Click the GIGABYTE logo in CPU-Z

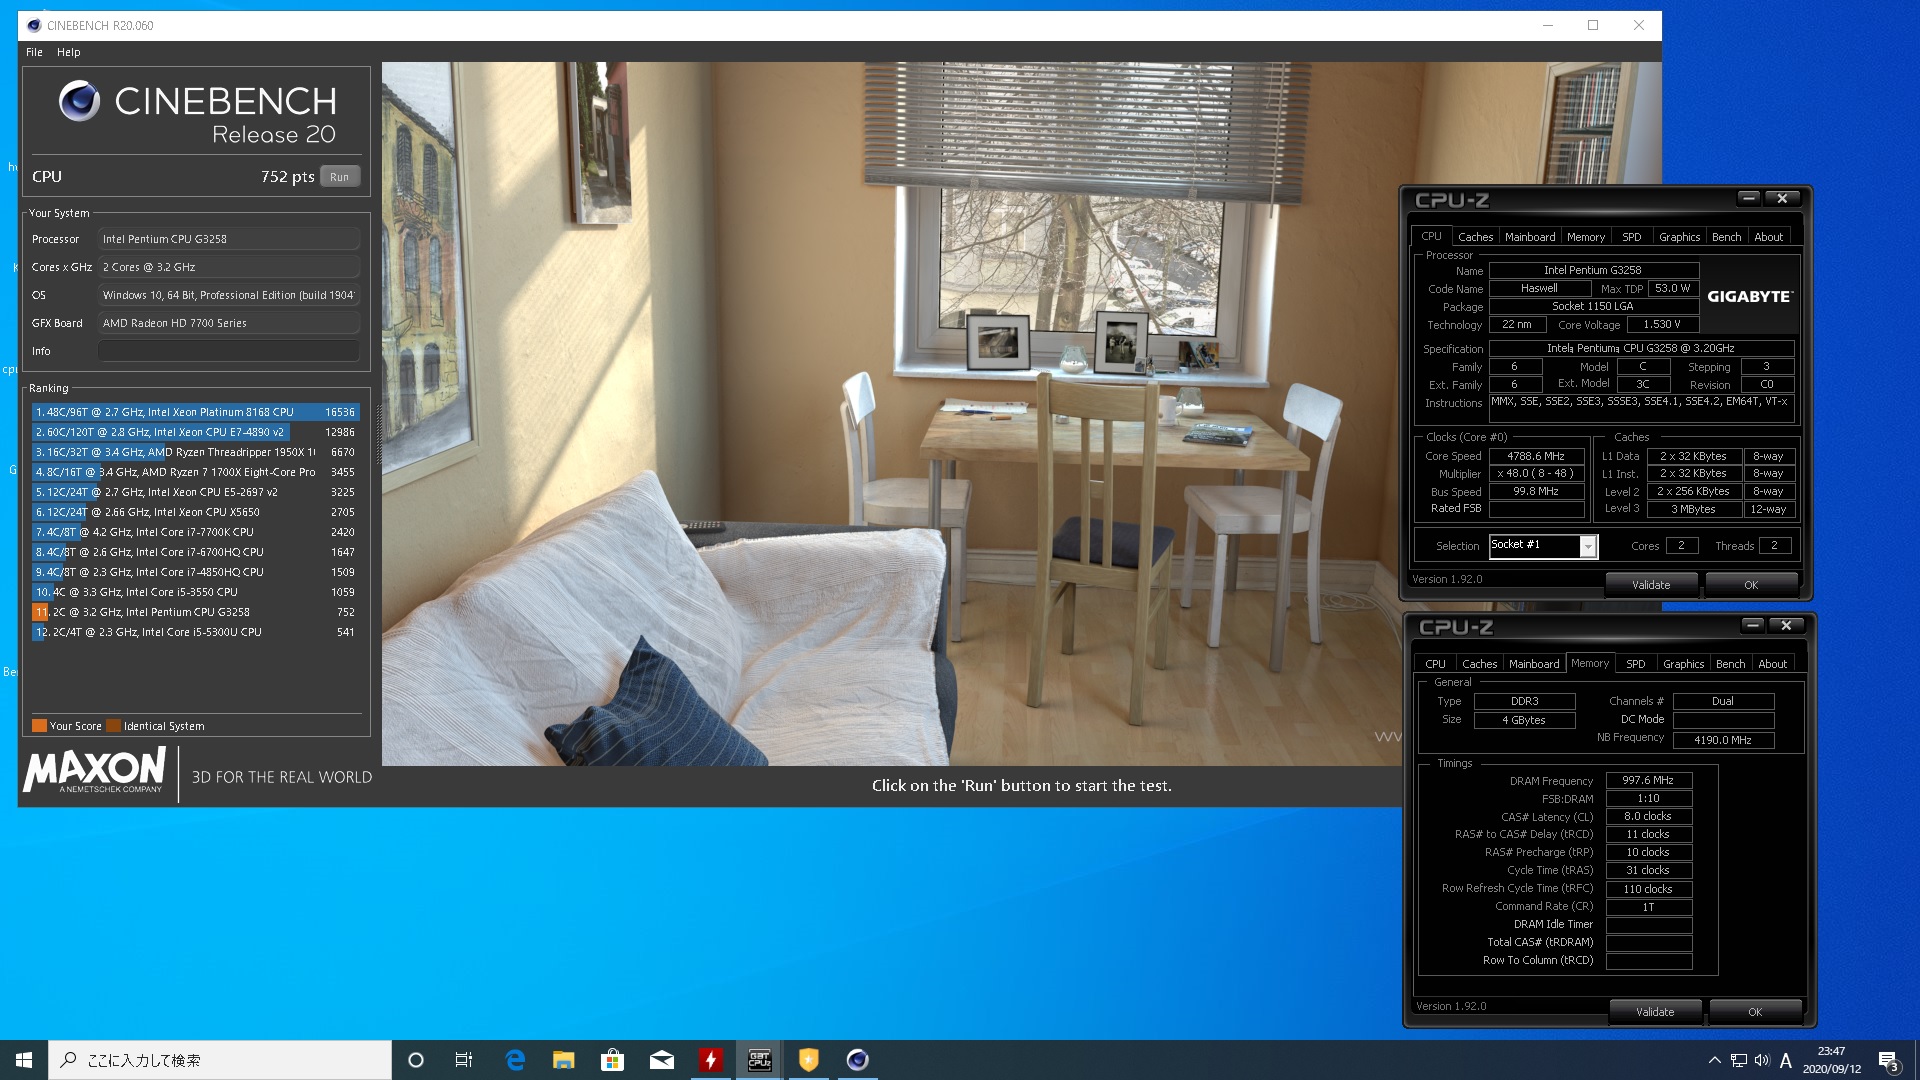click(x=1750, y=297)
